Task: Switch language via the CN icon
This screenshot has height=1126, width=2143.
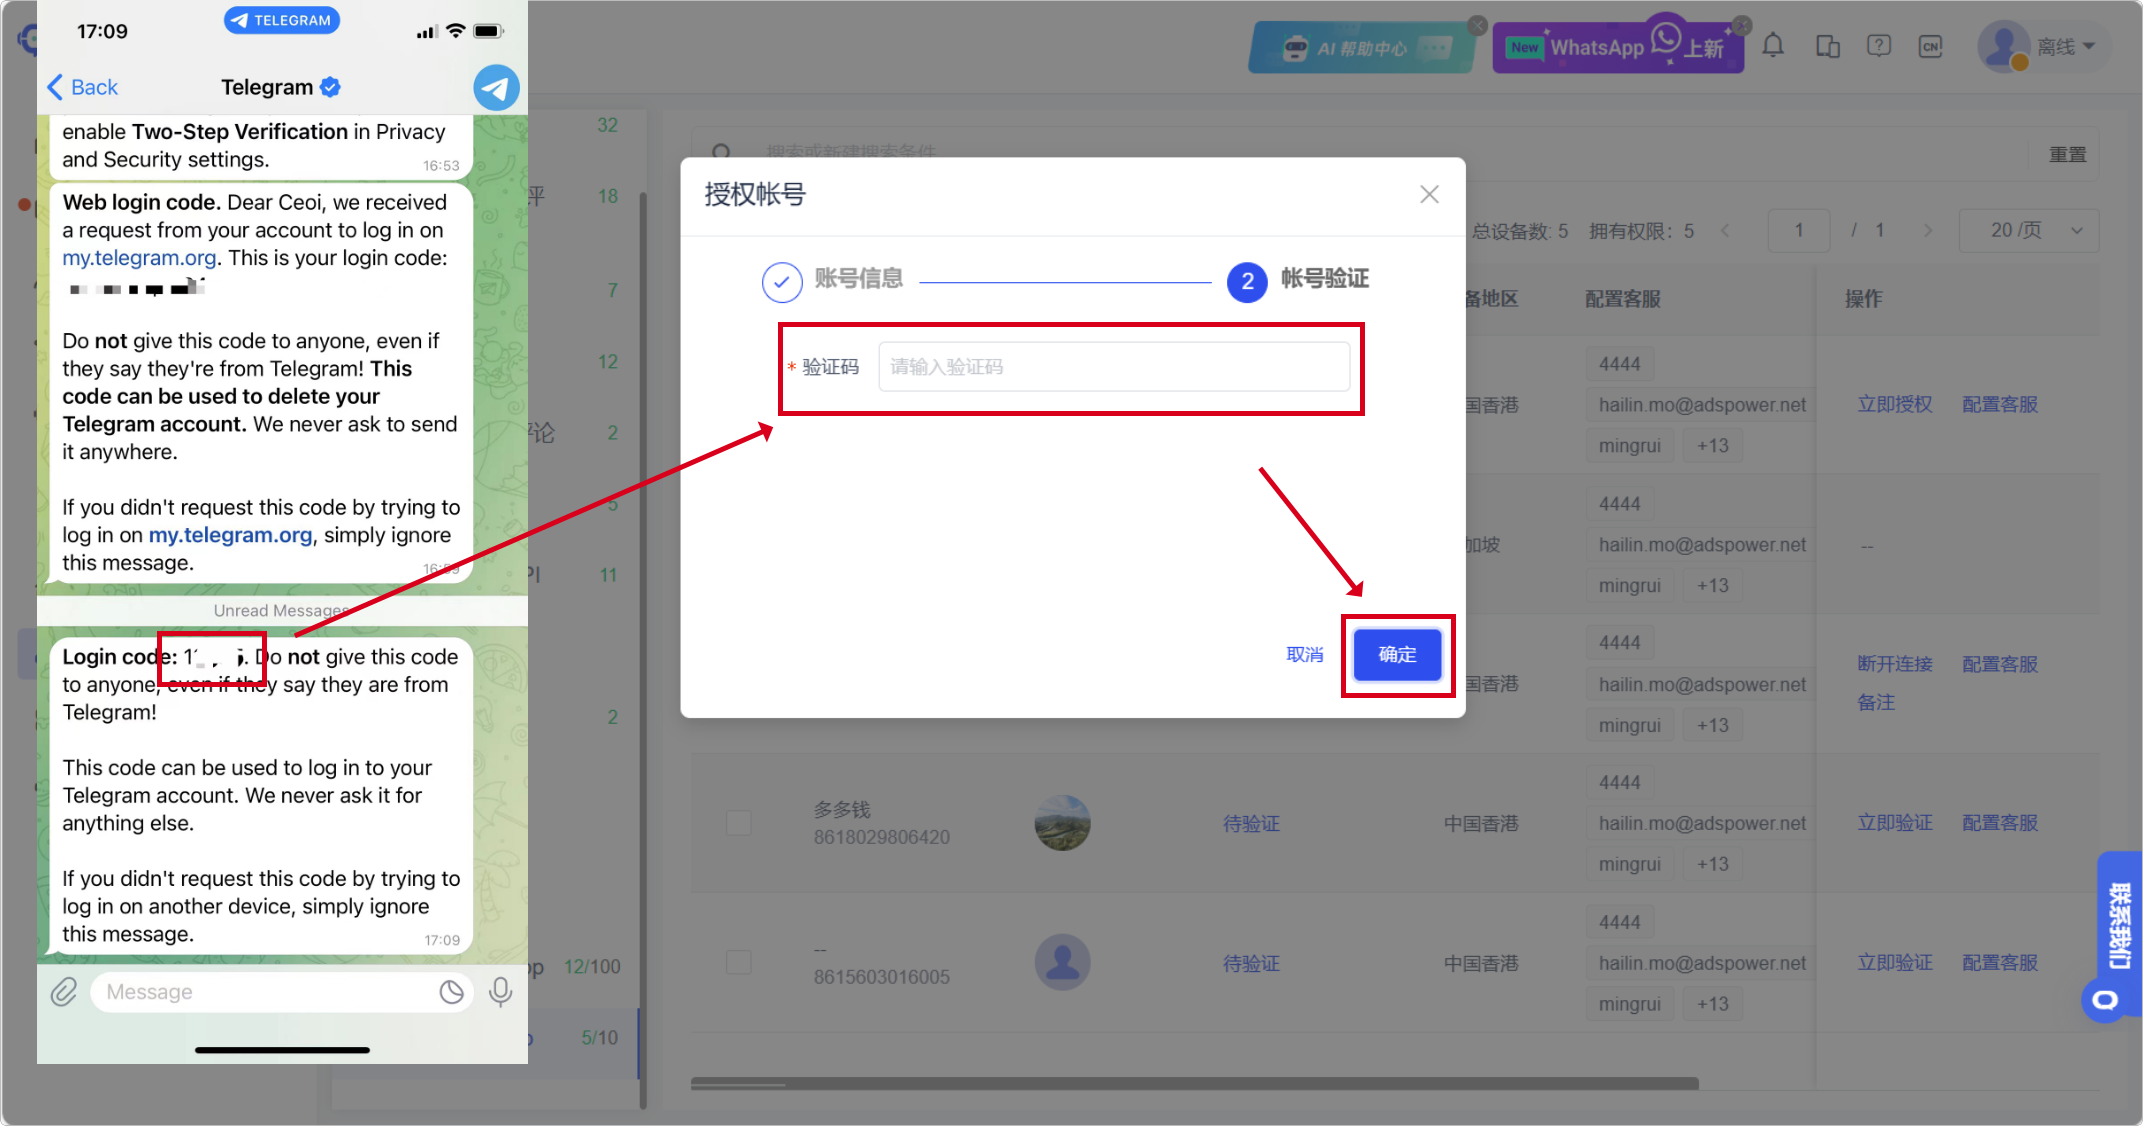Action: point(1931,46)
